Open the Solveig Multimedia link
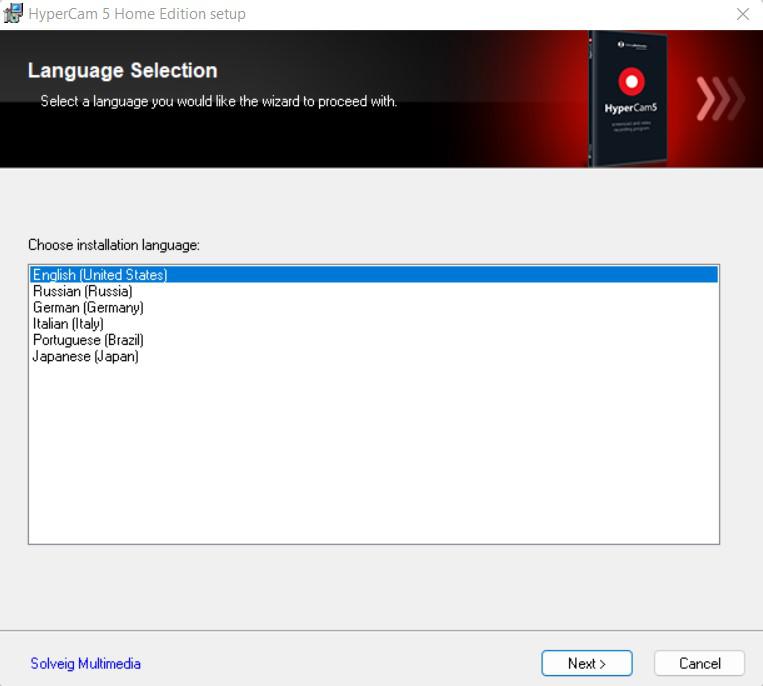 click(86, 664)
